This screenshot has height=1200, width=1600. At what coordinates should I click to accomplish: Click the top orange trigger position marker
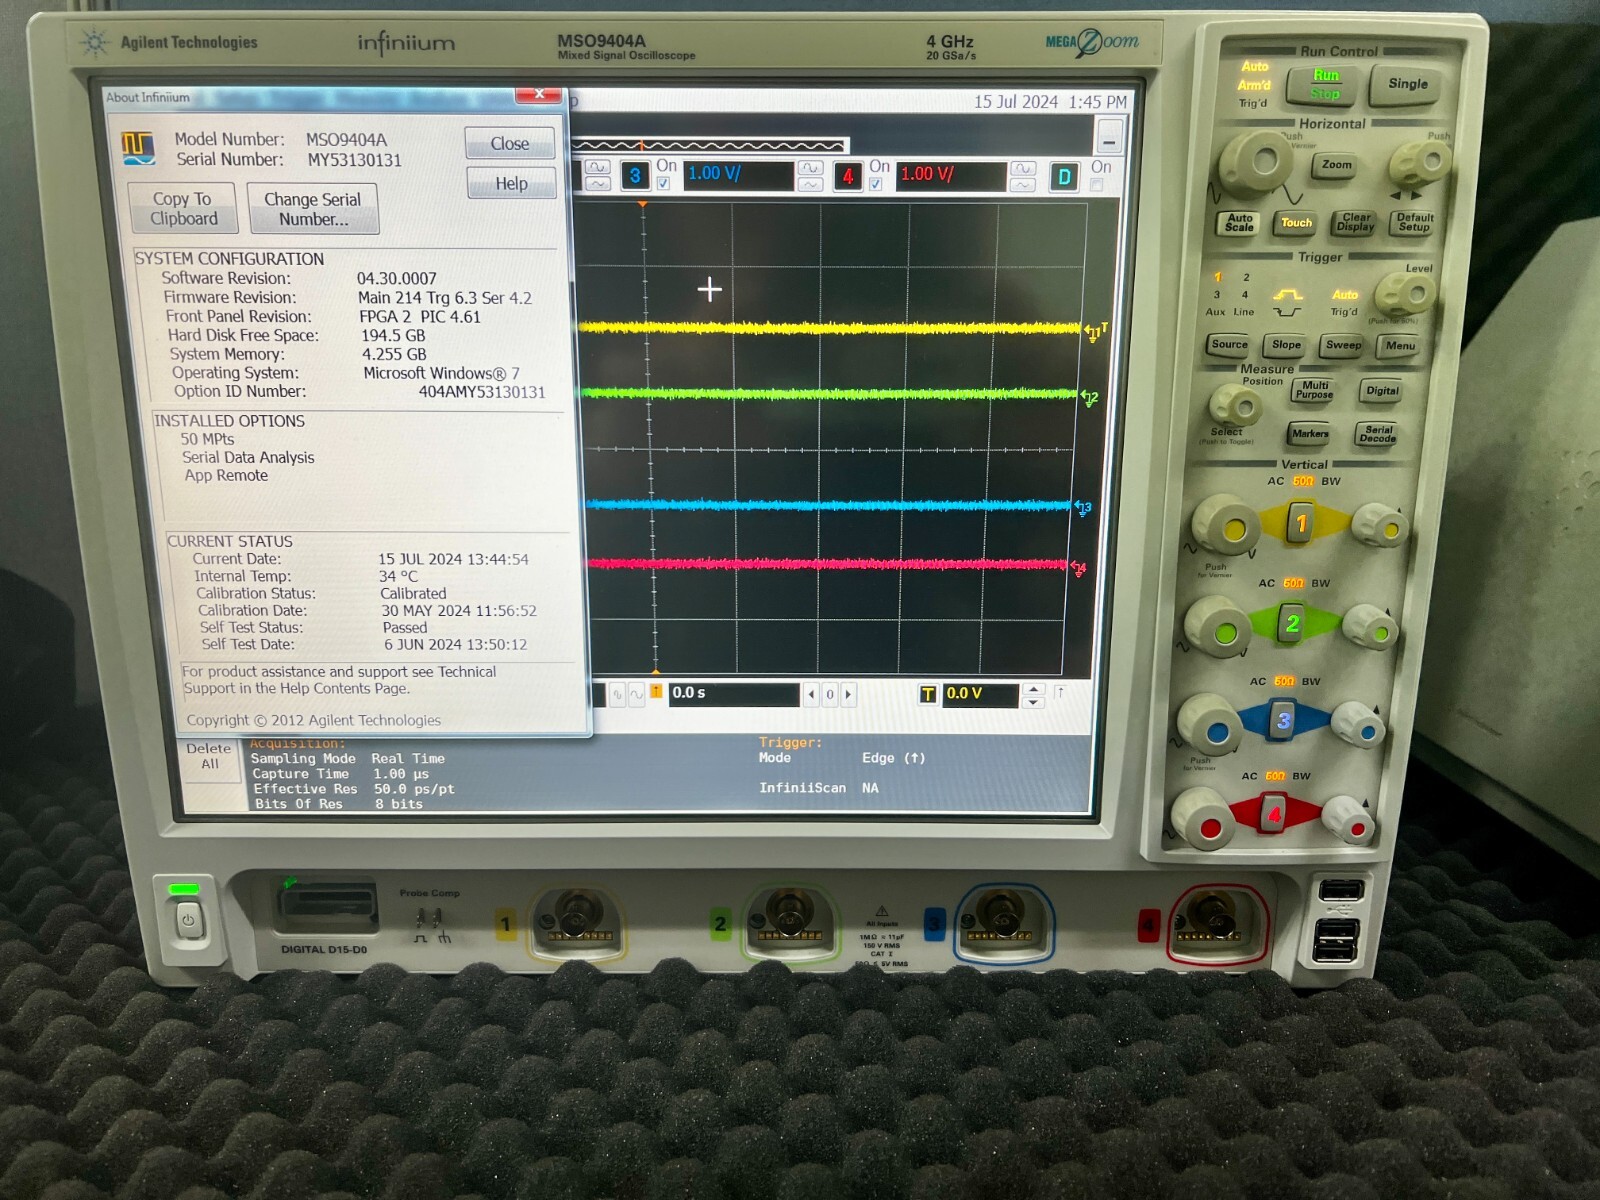tap(643, 204)
